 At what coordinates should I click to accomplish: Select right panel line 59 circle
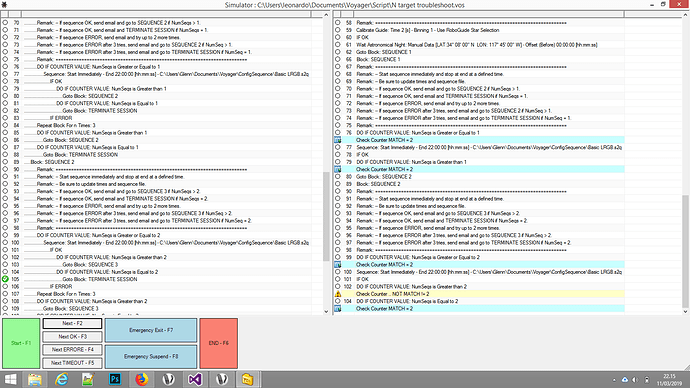click(x=338, y=30)
